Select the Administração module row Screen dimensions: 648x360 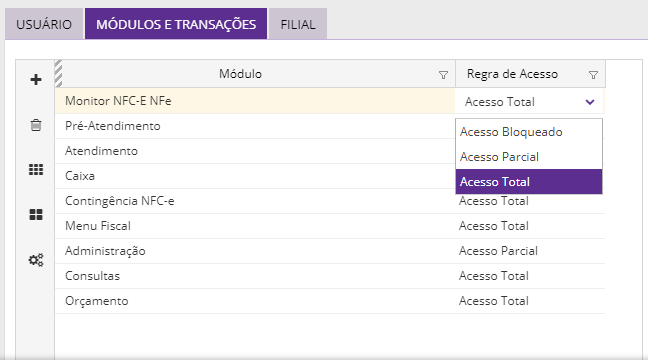click(330, 251)
